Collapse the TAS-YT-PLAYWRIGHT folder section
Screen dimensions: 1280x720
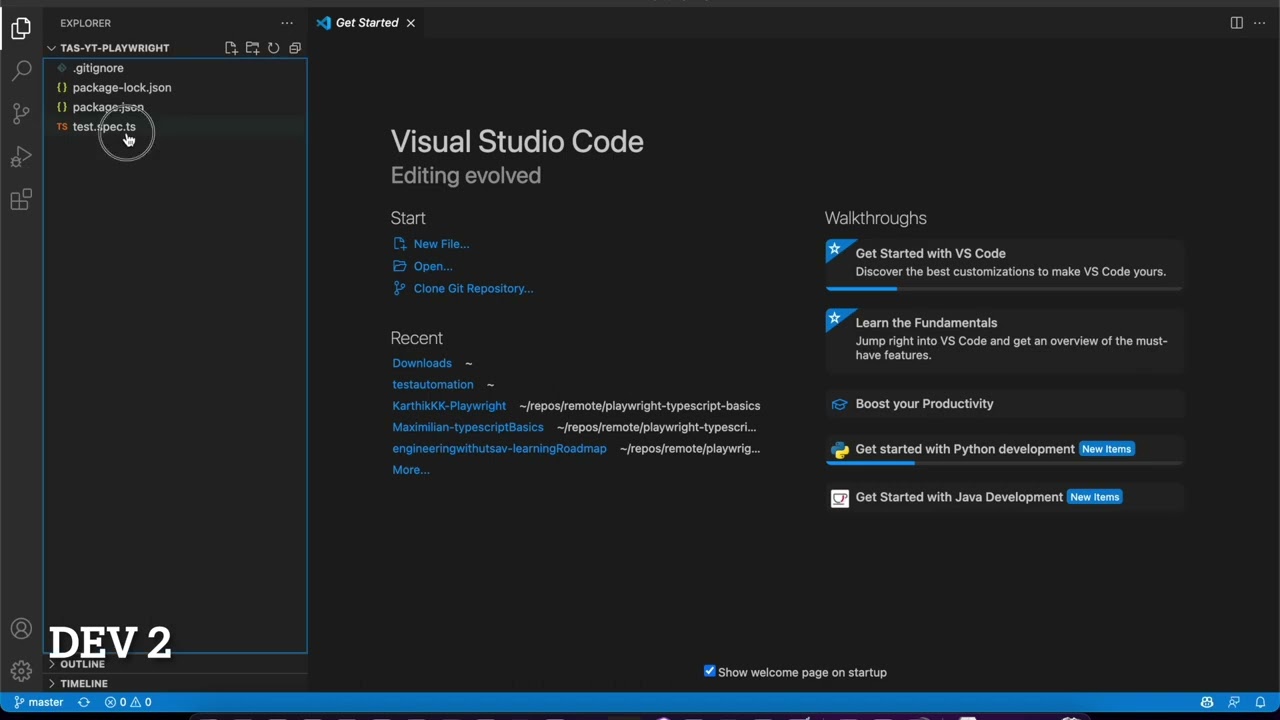pos(114,48)
